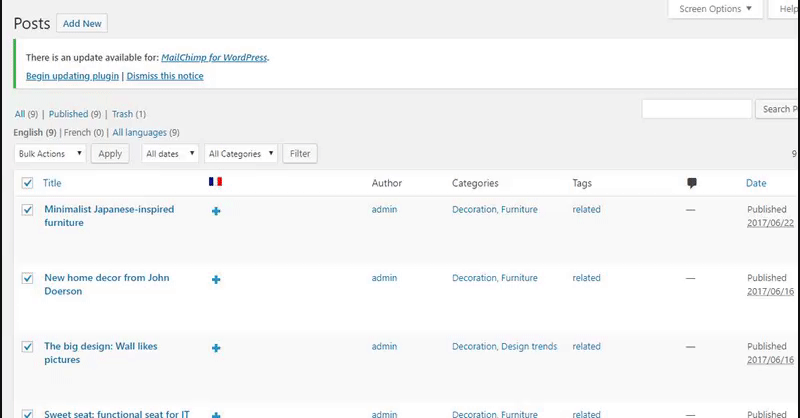The image size is (800, 418).
Task: Click the Author column header
Action: (387, 183)
